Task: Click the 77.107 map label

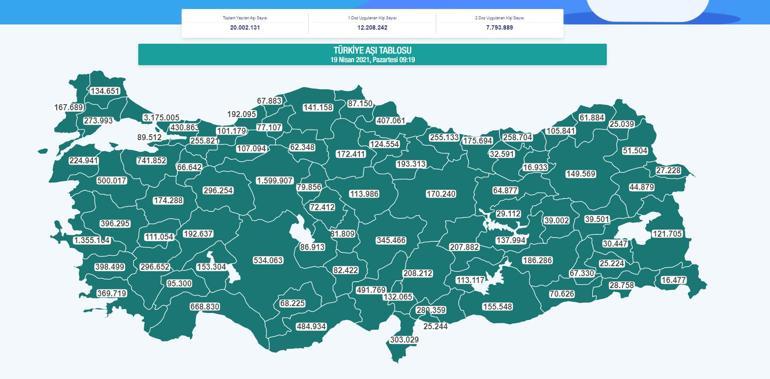Action: point(270,127)
